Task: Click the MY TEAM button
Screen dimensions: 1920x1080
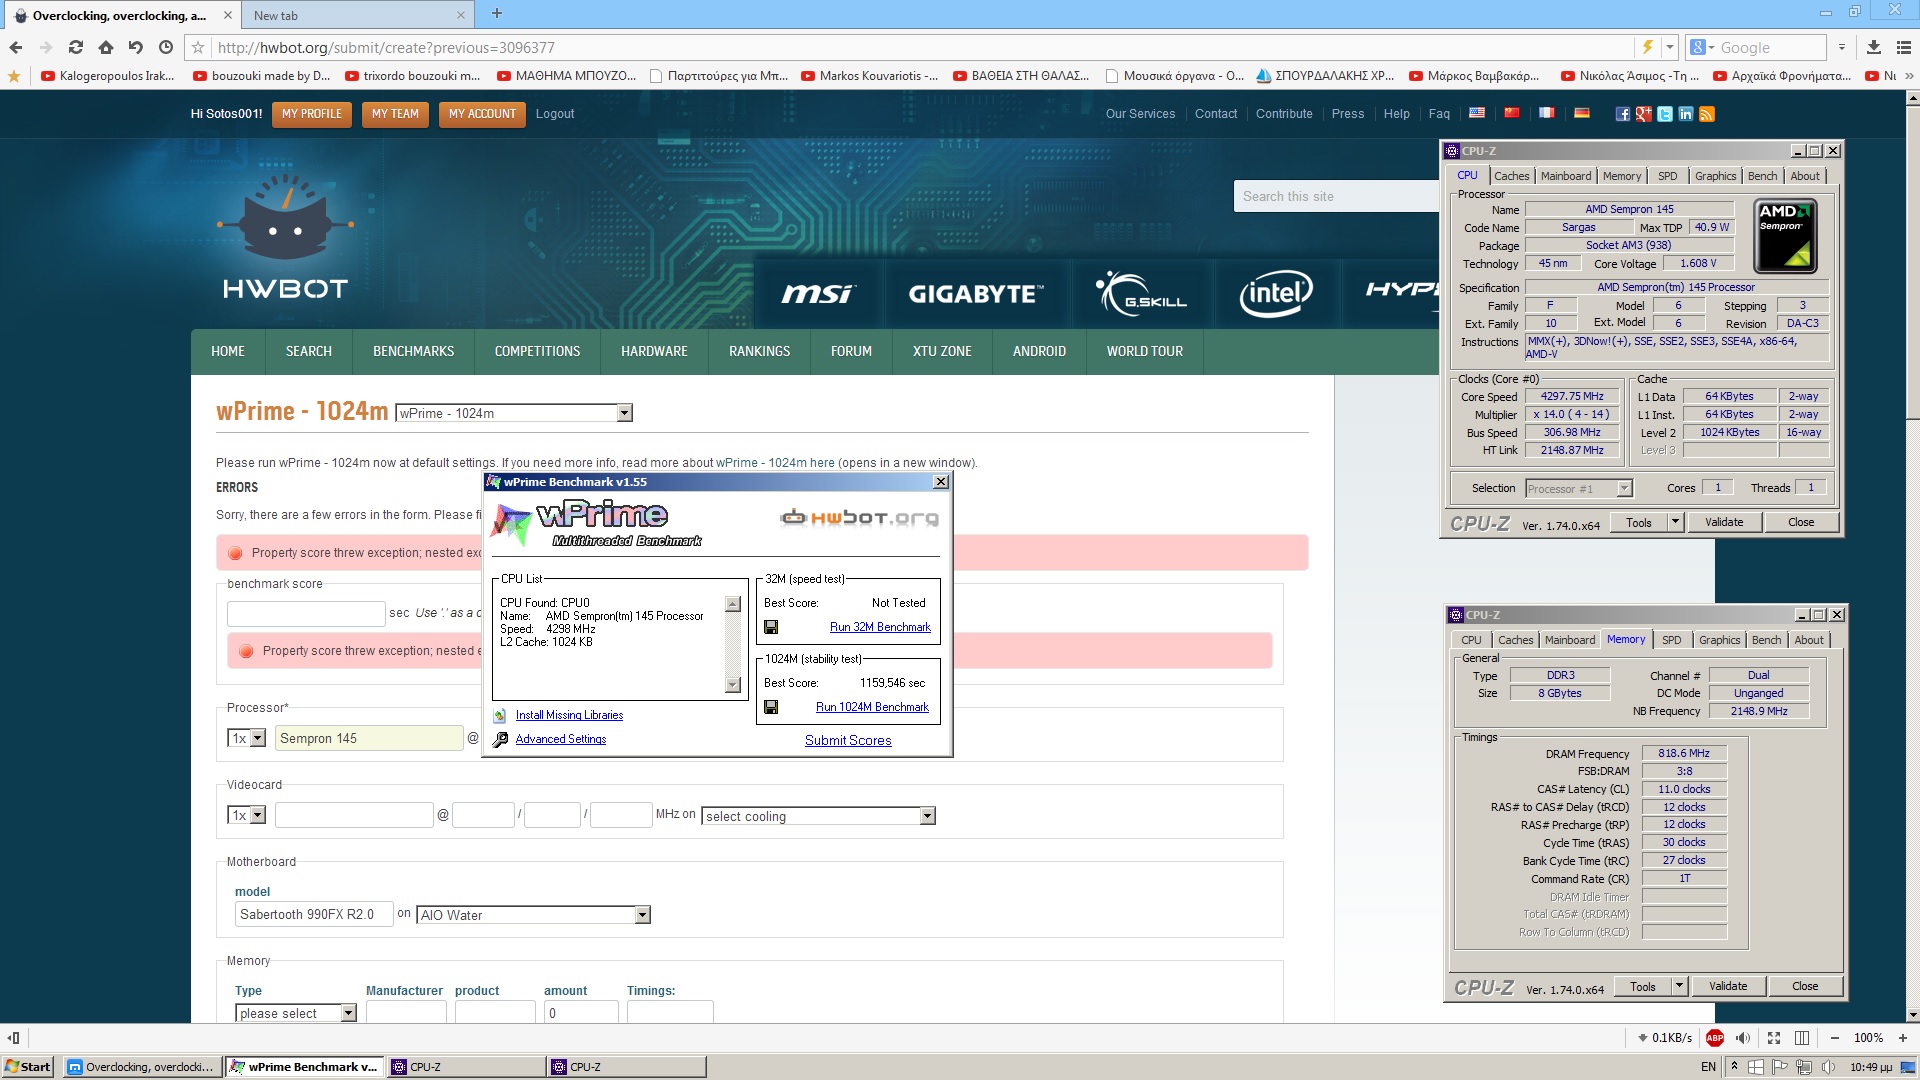Action: click(395, 114)
